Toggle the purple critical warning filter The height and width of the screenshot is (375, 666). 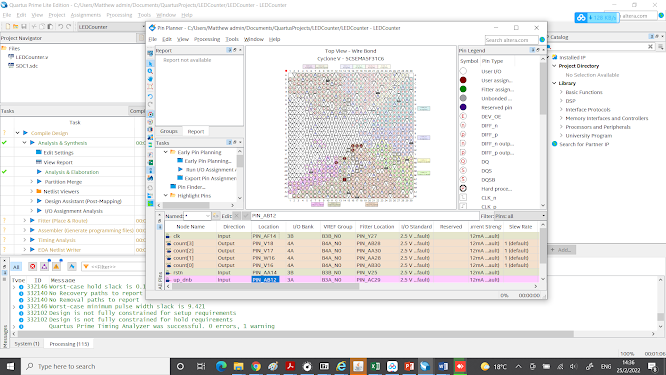44,267
